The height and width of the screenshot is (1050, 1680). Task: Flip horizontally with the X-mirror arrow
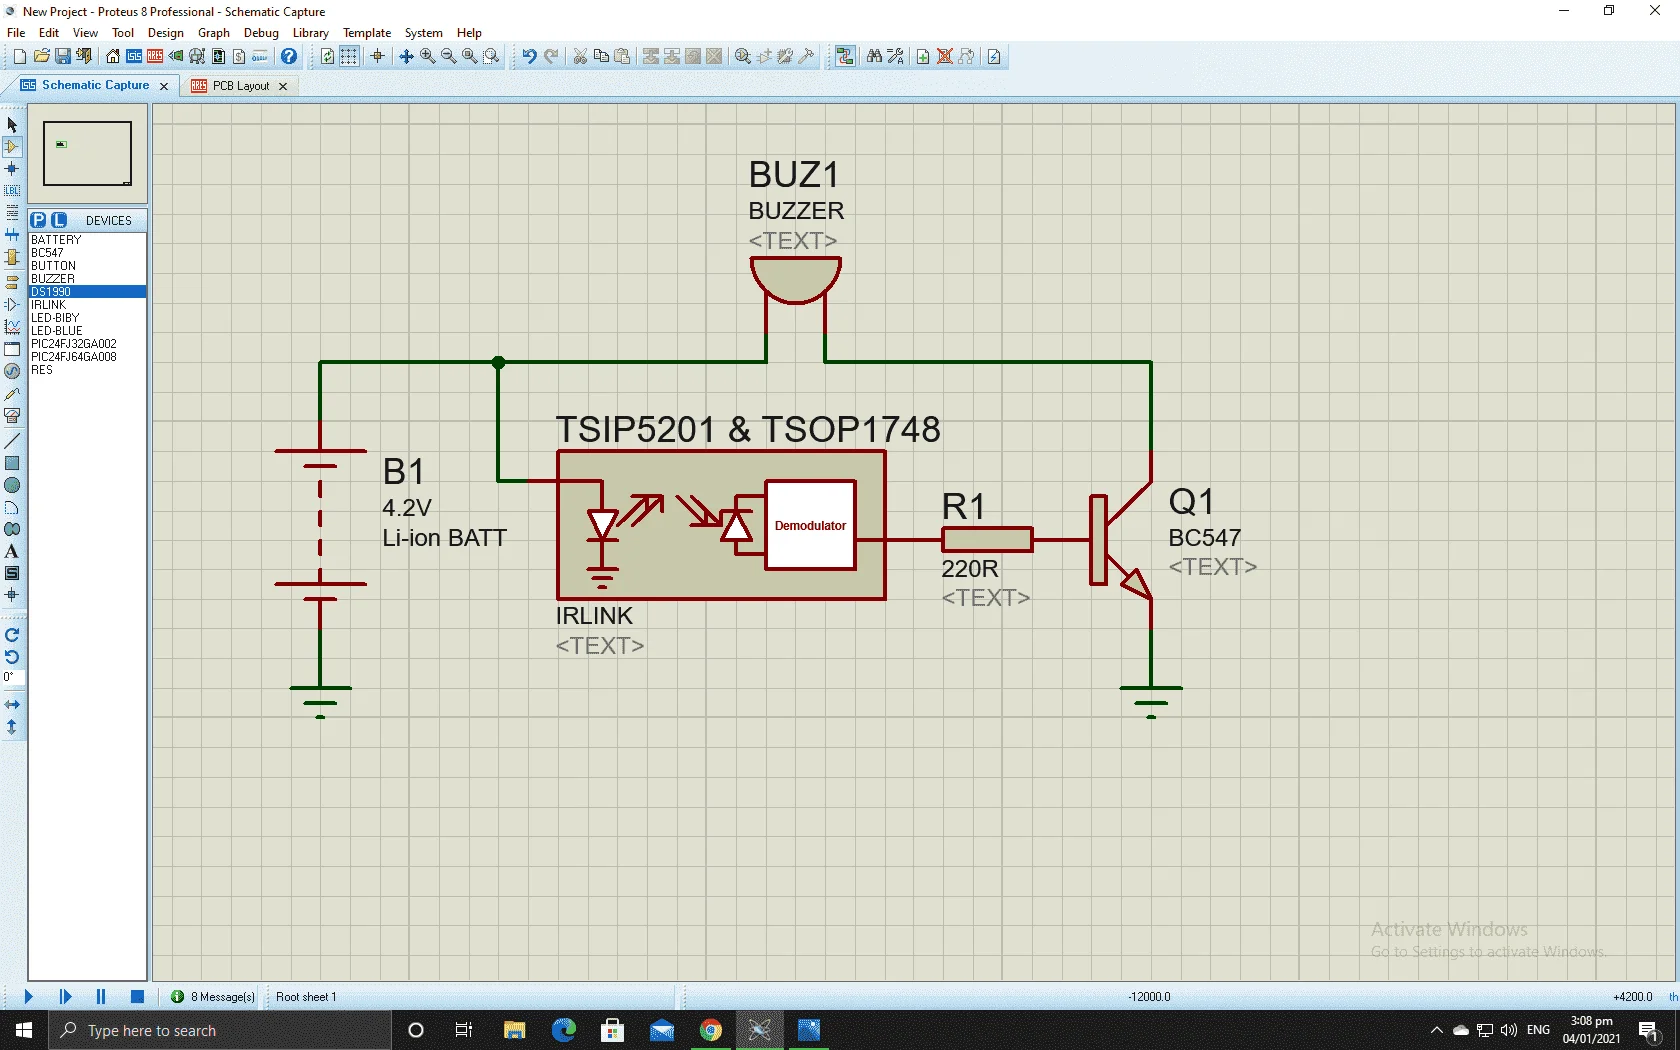pos(12,705)
